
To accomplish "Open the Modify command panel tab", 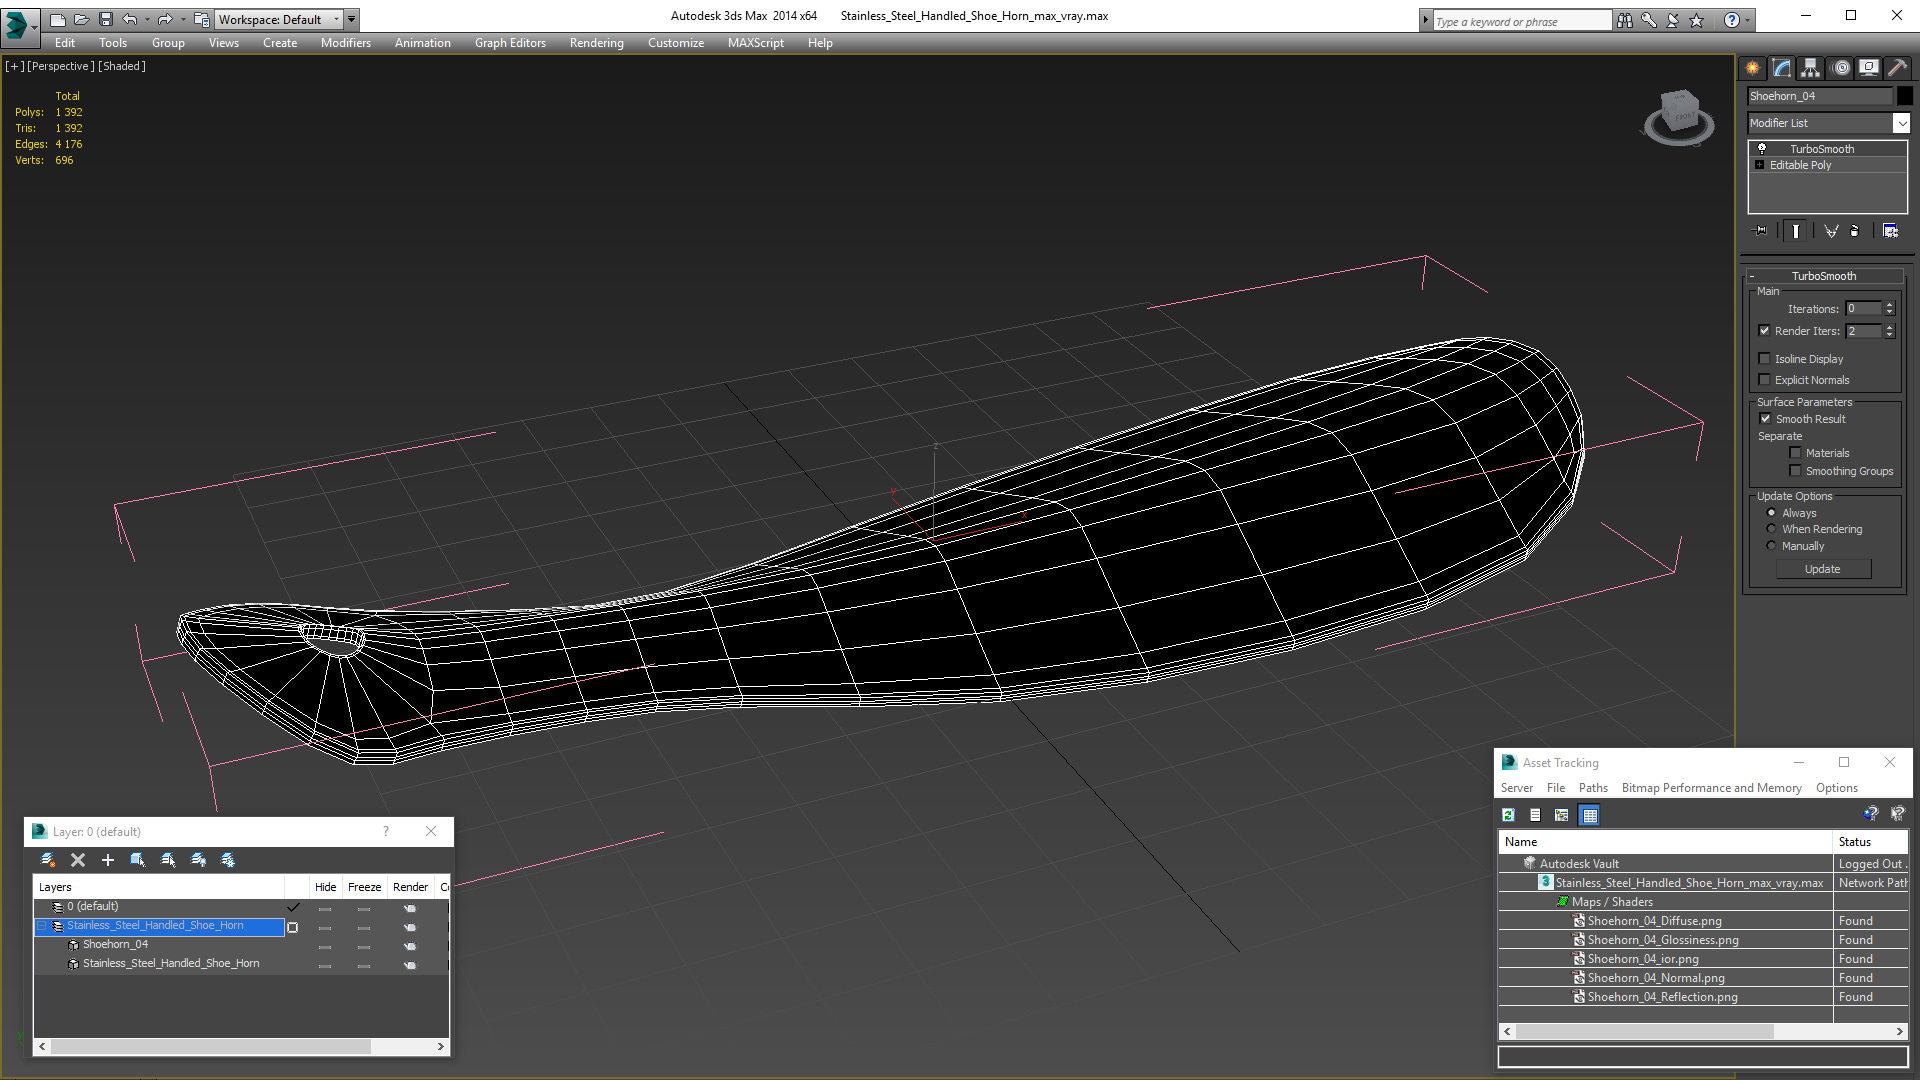I will [1782, 68].
